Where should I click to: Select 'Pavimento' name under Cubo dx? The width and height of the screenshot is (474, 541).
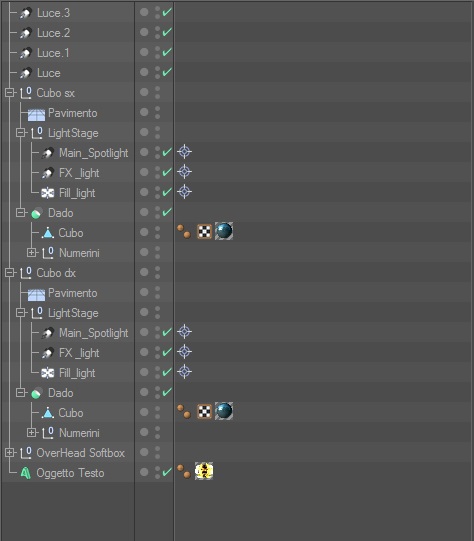73,293
